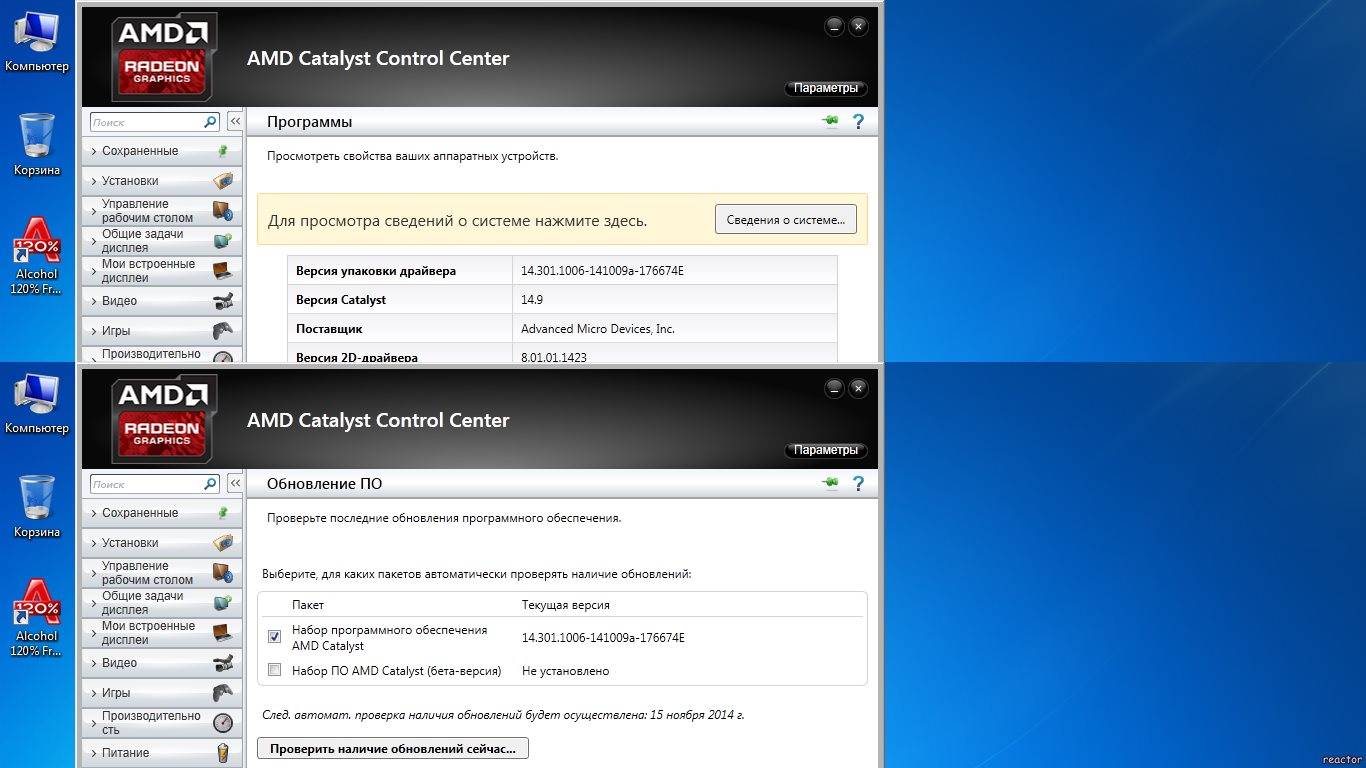
Task: Click the Сведения о системе... button
Action: pyautogui.click(x=786, y=220)
